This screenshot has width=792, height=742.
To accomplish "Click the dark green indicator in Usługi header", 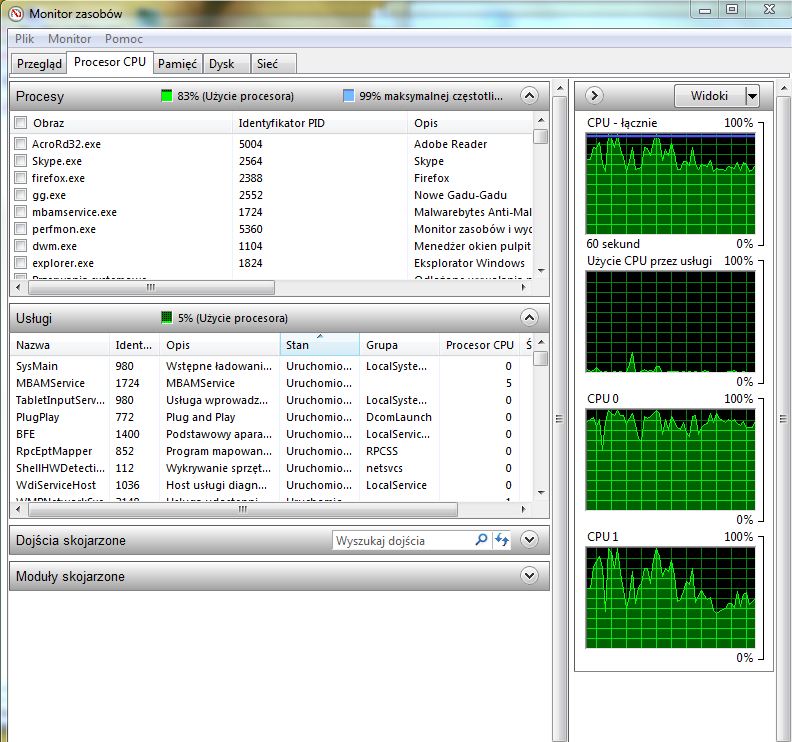I will pyautogui.click(x=167, y=317).
